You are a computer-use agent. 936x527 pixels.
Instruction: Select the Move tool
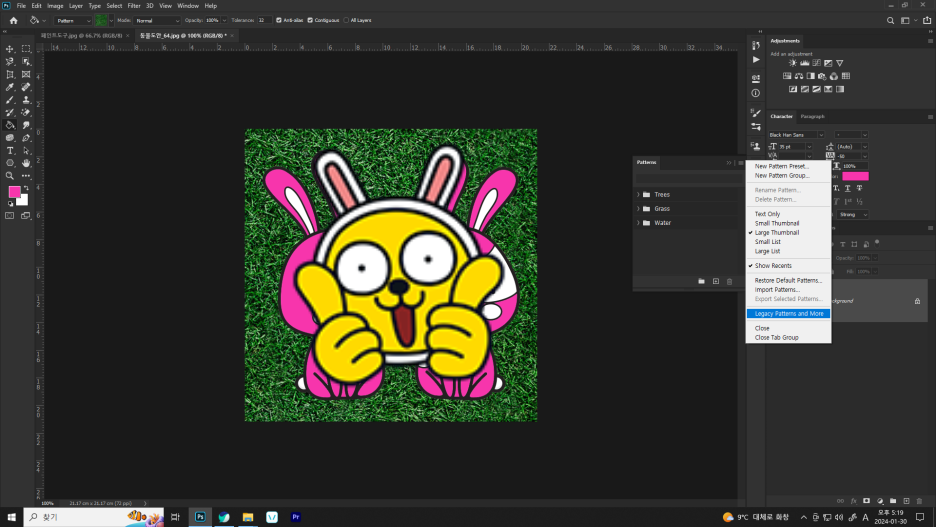click(x=10, y=49)
